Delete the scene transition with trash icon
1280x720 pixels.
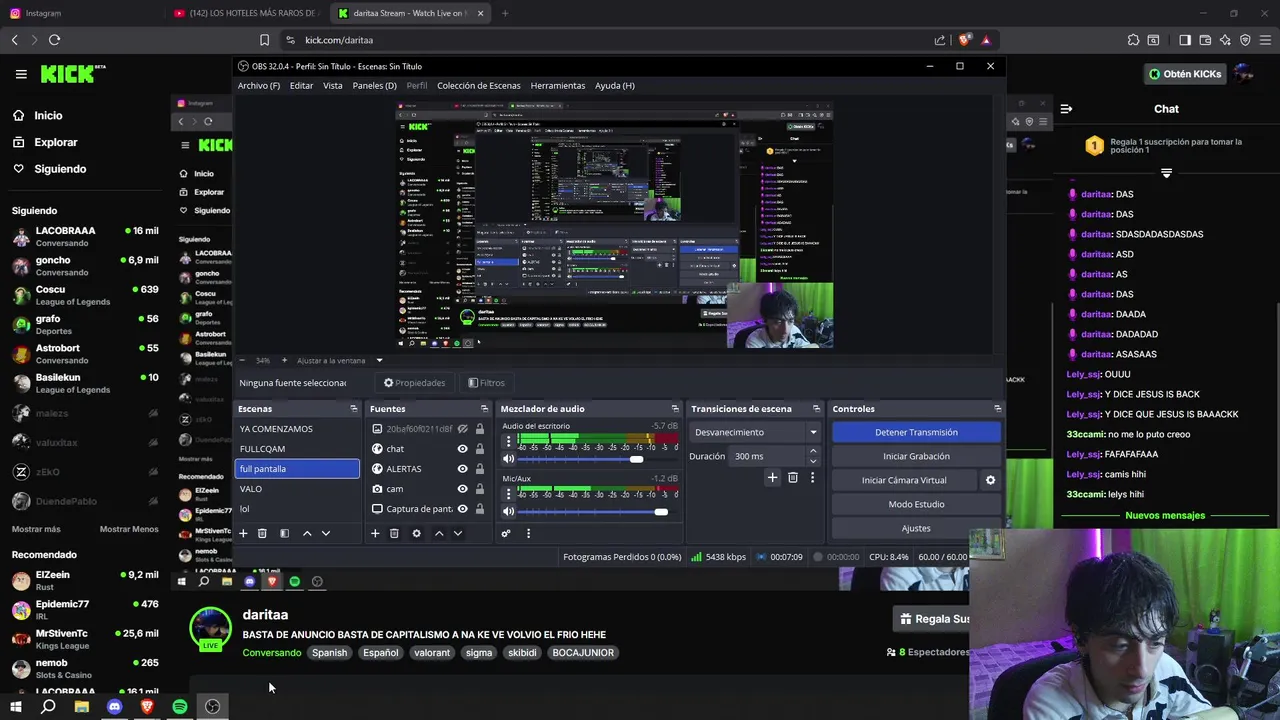point(793,478)
